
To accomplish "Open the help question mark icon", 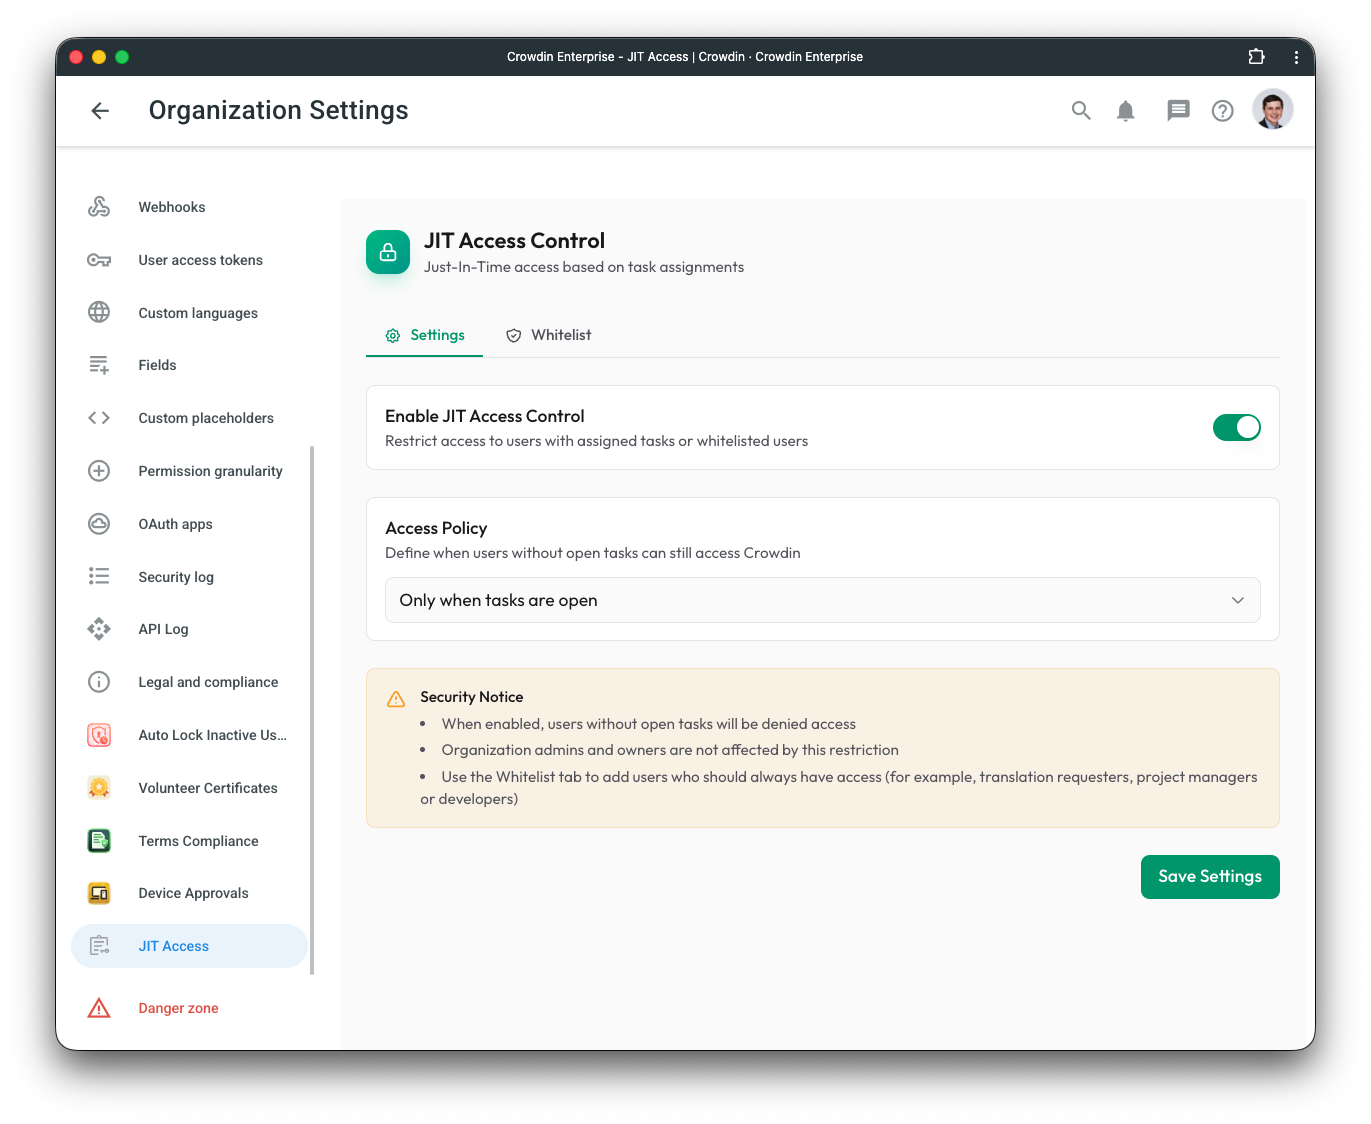I will tap(1223, 111).
